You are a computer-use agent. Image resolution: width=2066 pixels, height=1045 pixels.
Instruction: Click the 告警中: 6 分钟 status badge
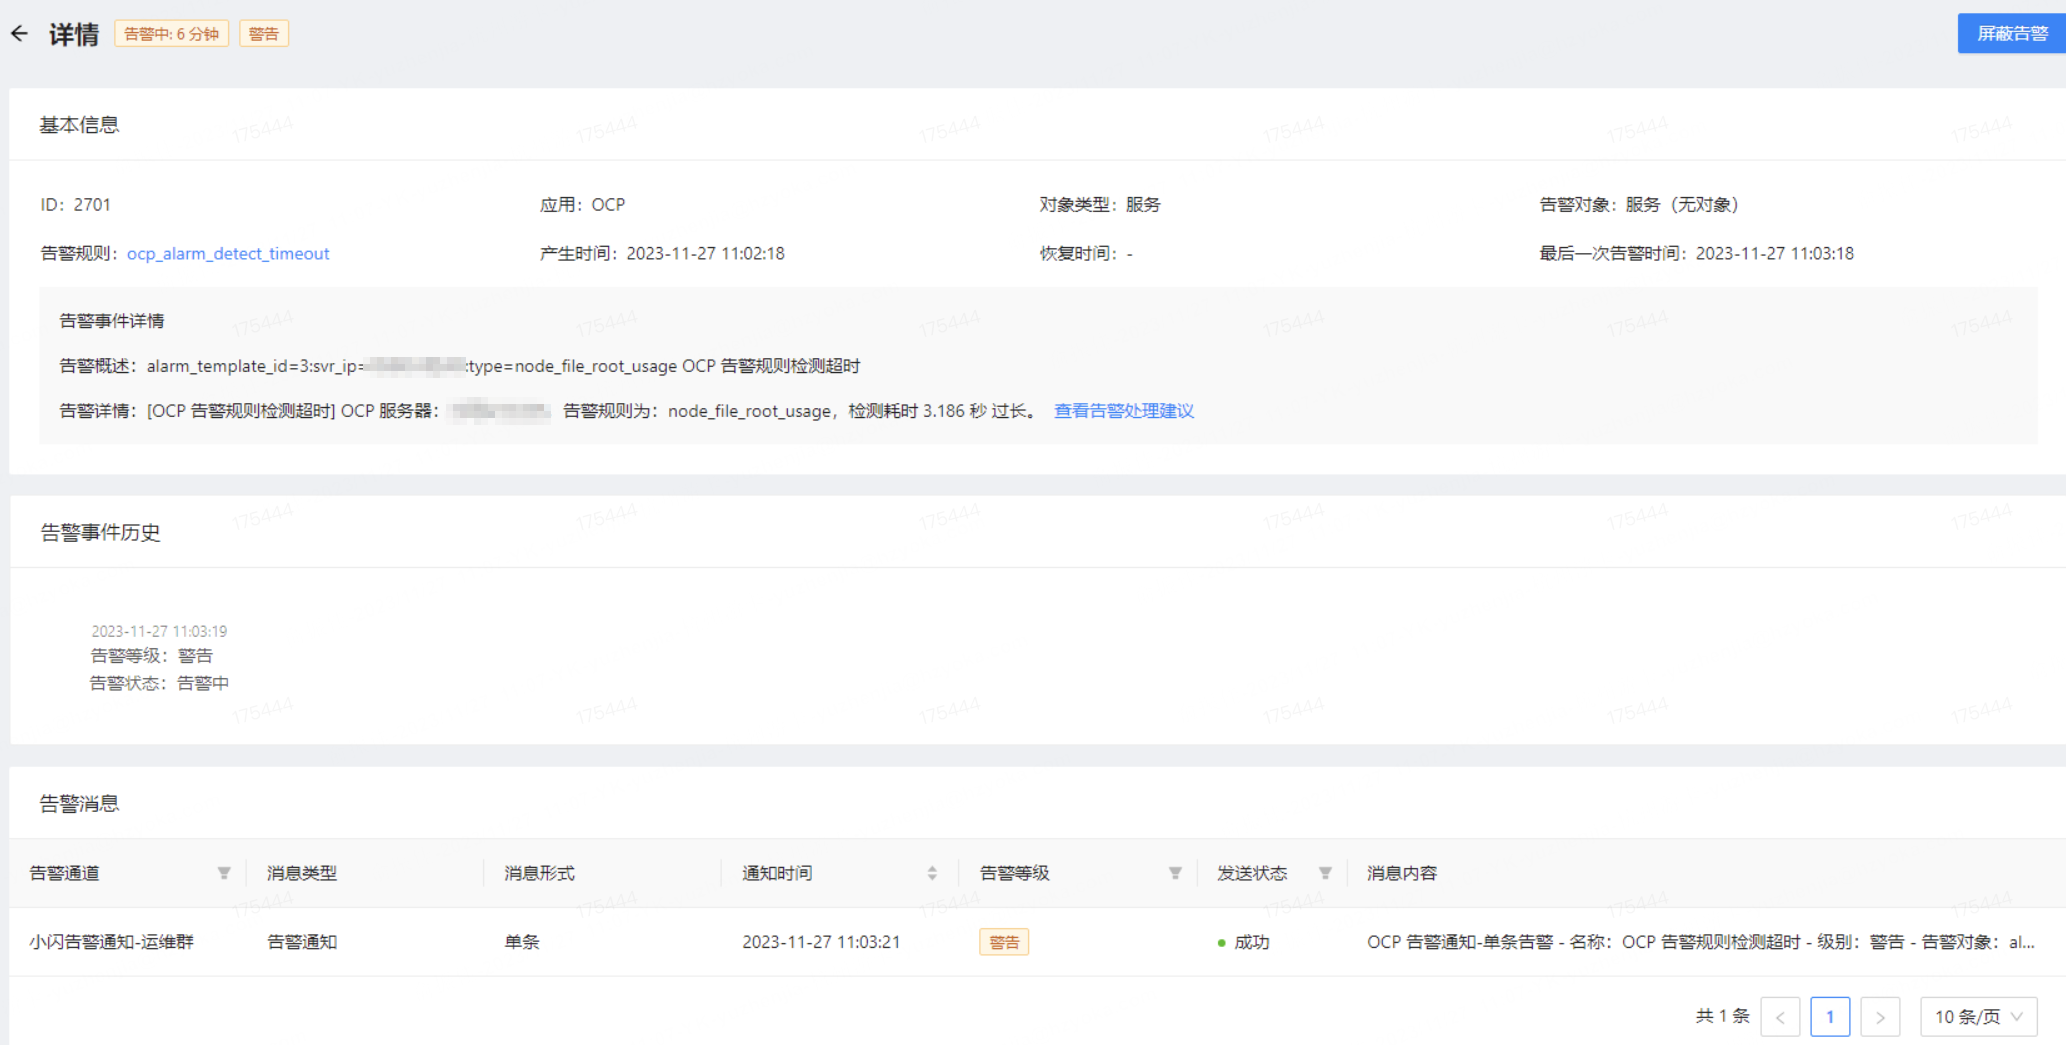point(172,33)
